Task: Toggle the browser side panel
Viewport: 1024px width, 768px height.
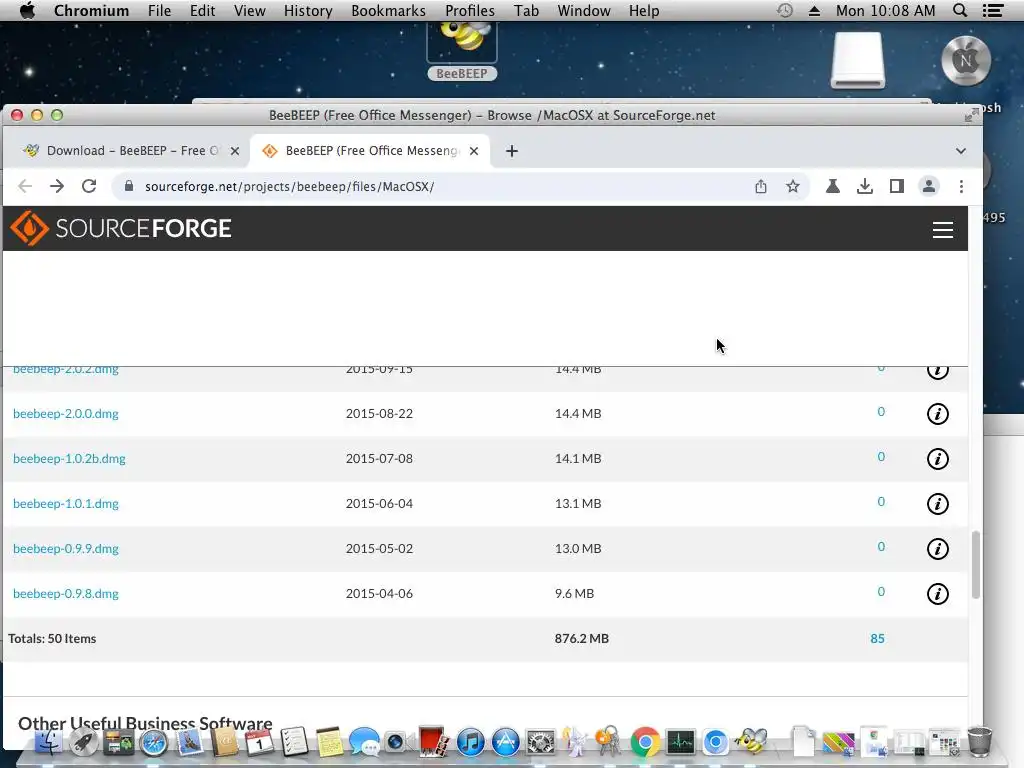Action: 896,186
